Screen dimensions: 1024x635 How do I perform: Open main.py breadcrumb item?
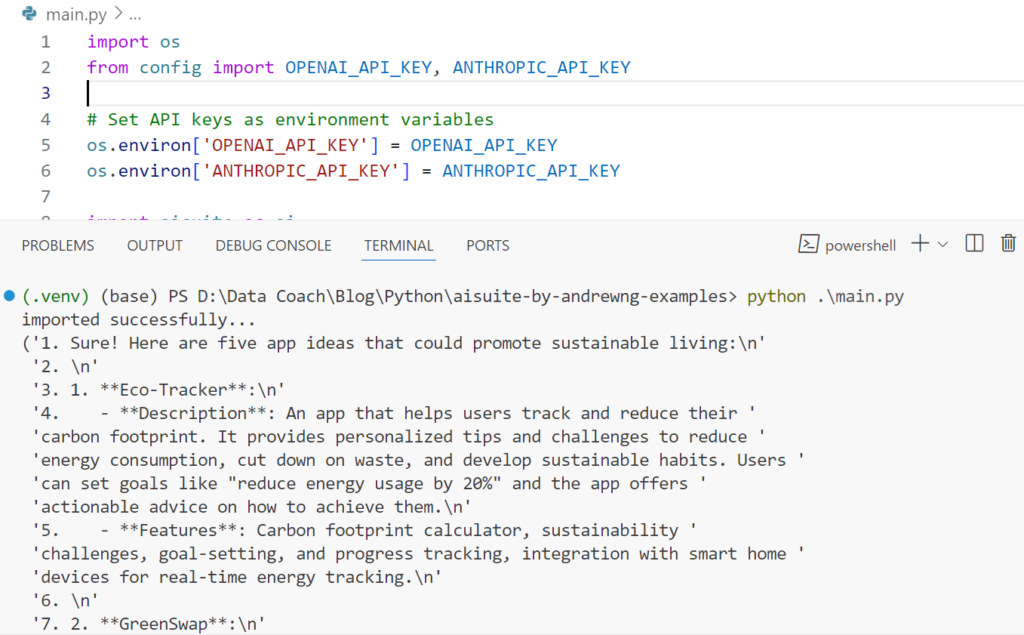(x=76, y=14)
